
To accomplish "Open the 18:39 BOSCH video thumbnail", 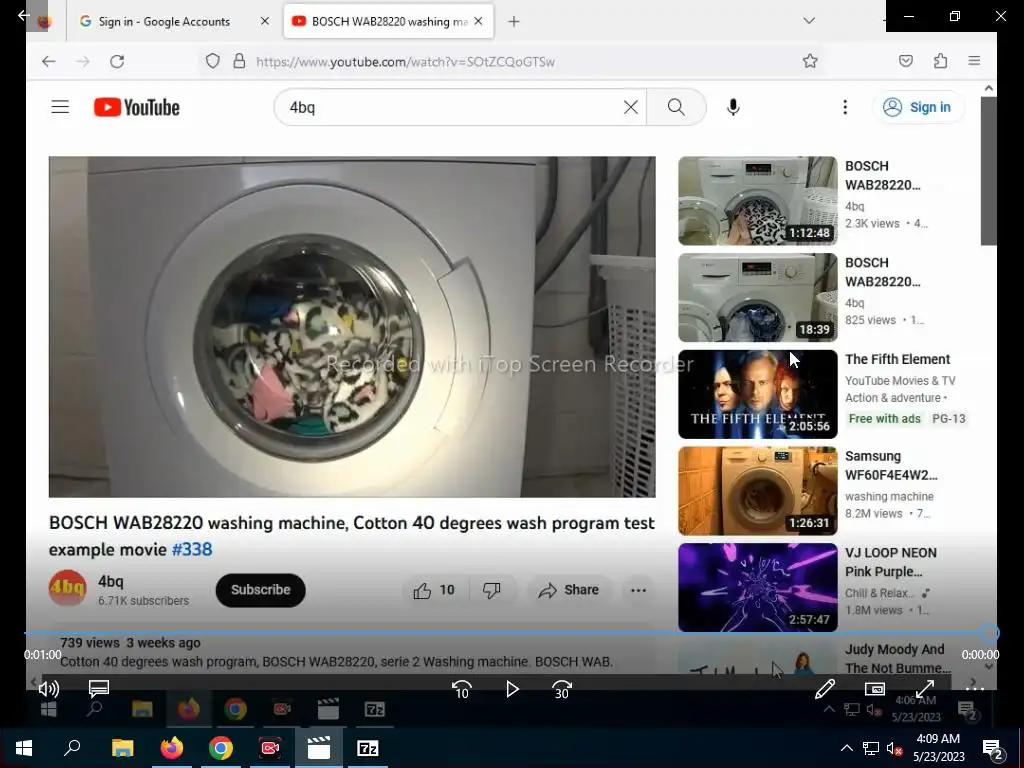I will tap(758, 298).
